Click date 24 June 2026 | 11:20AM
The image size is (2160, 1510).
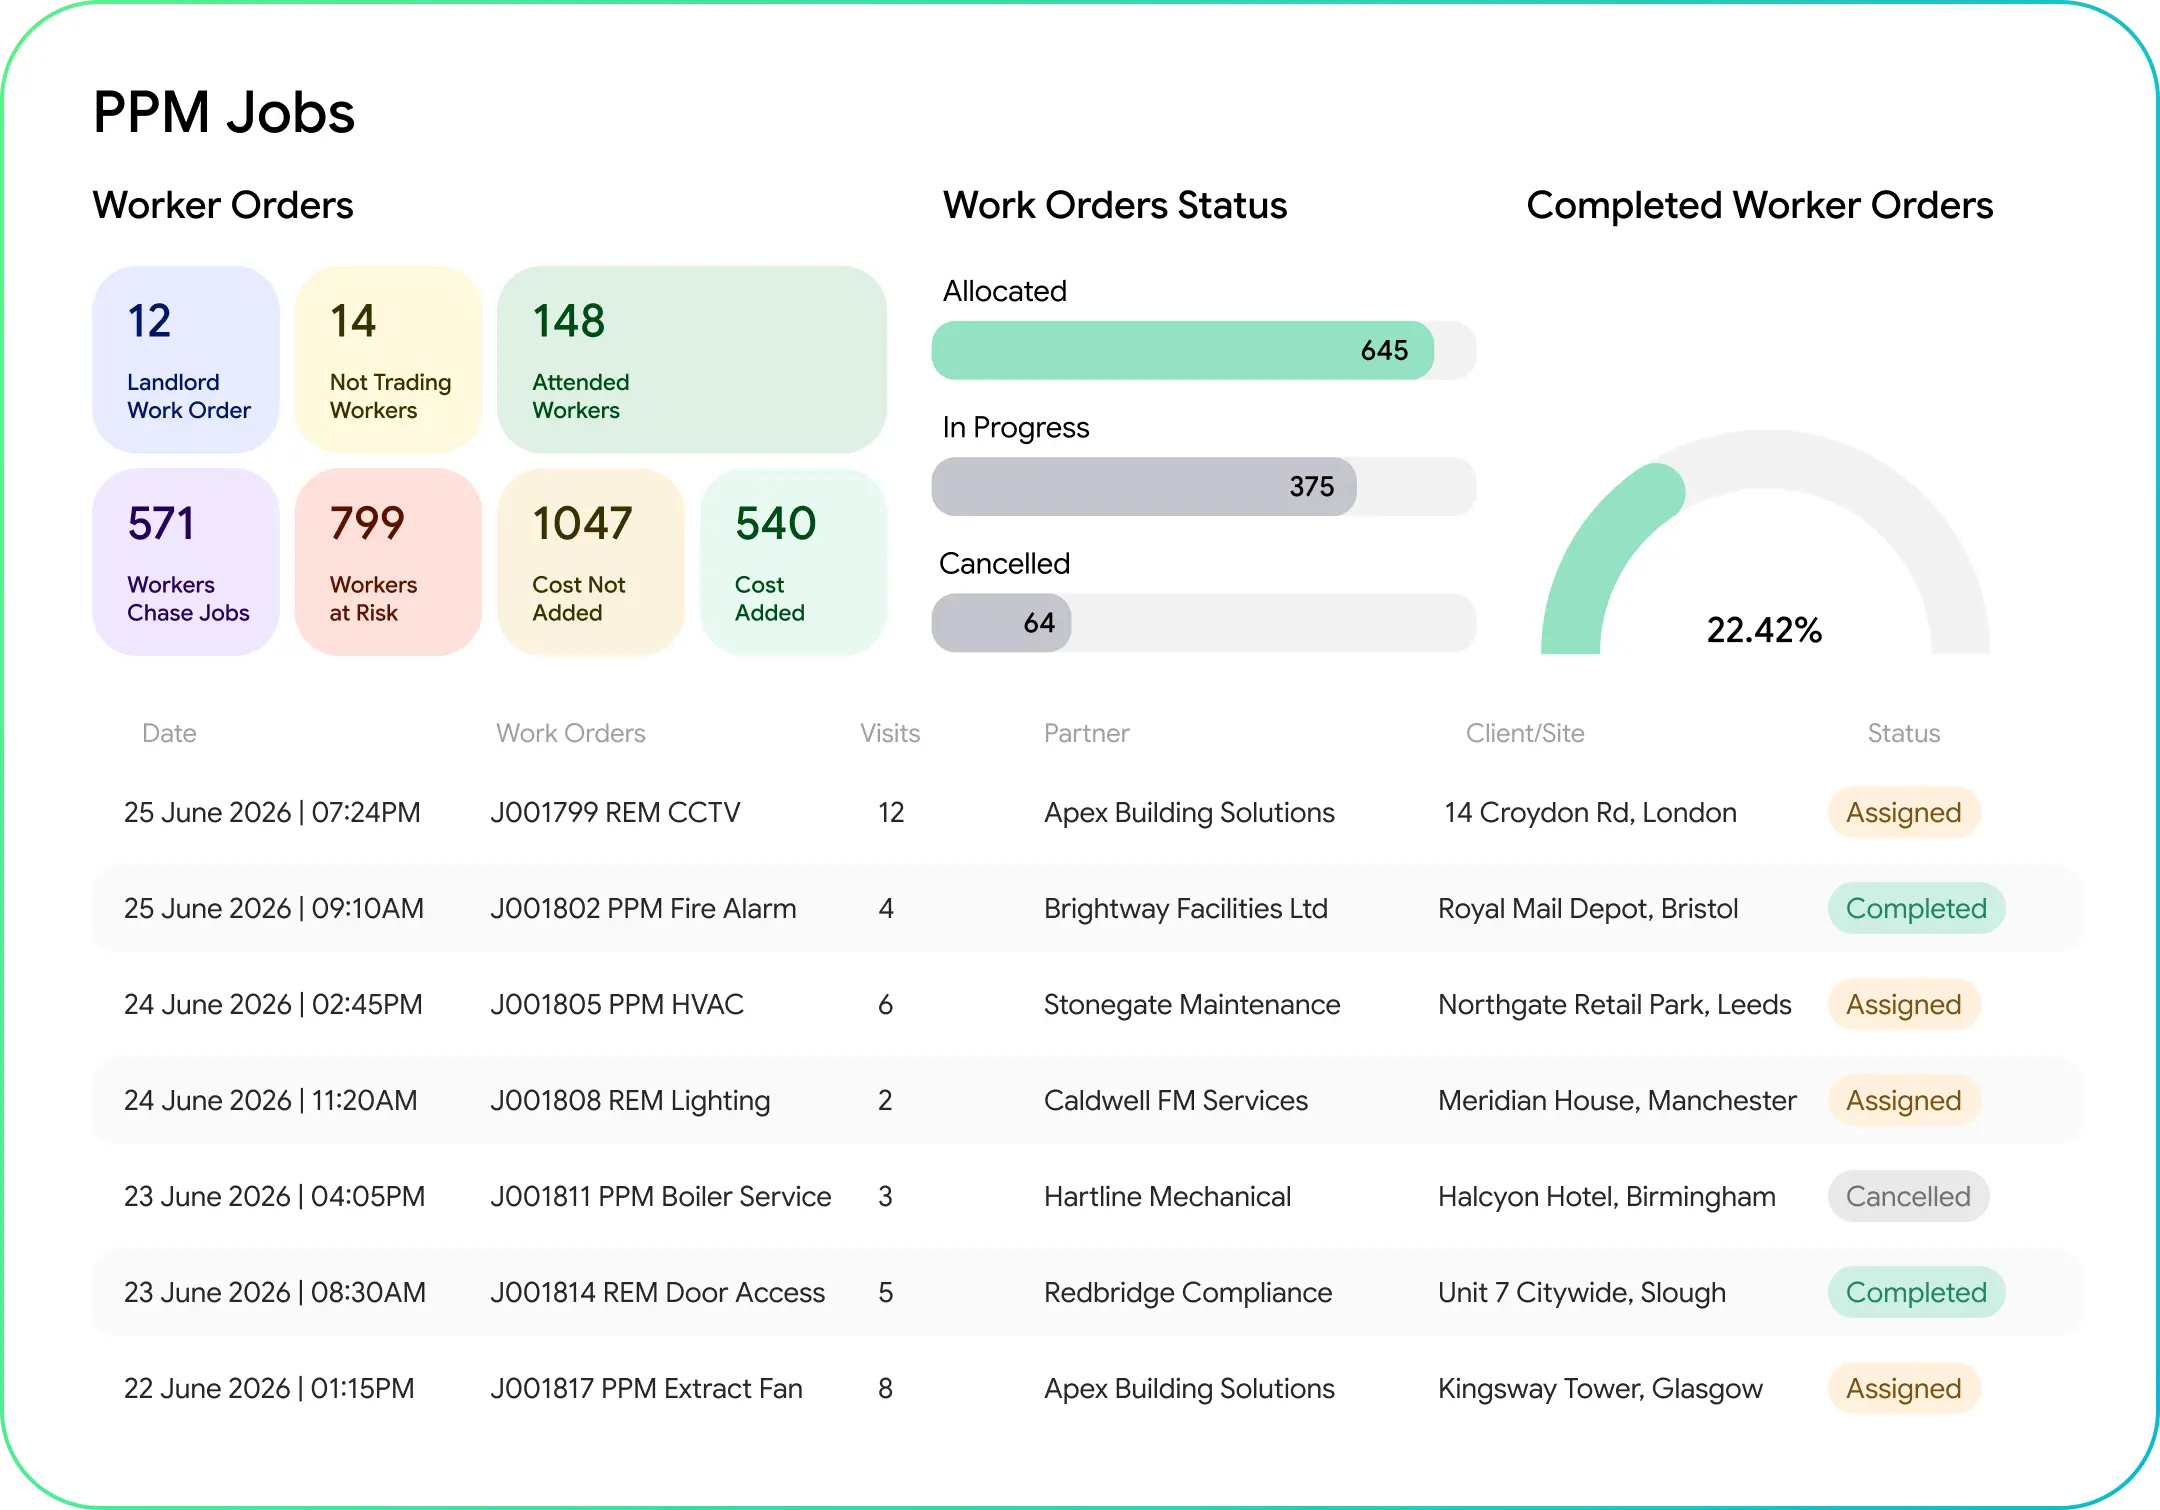point(270,1100)
